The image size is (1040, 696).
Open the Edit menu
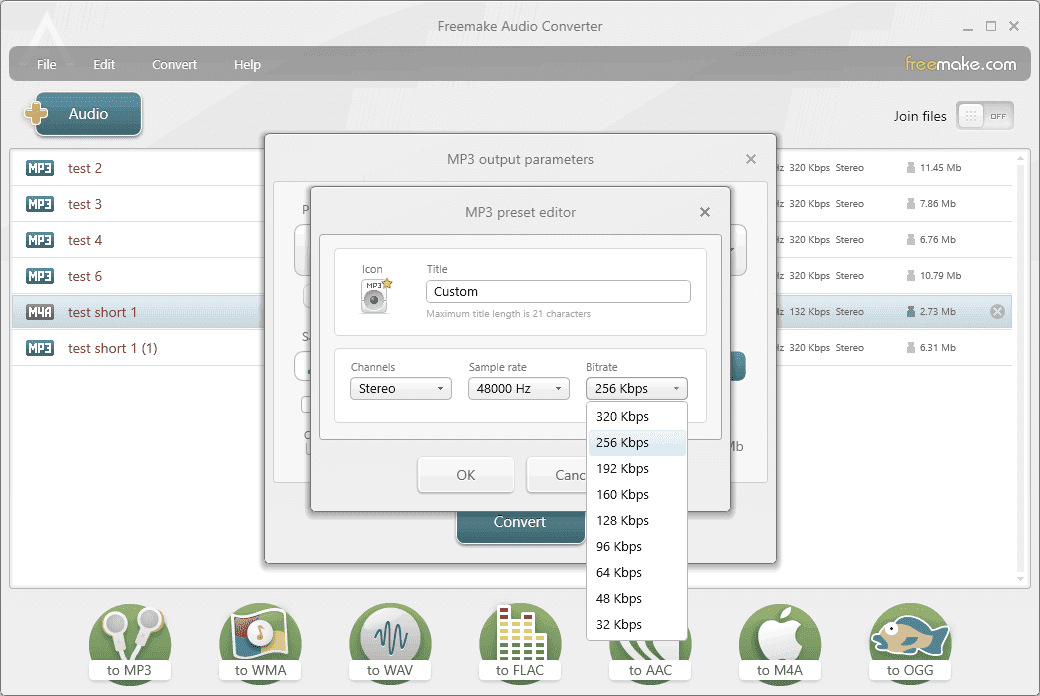(104, 64)
